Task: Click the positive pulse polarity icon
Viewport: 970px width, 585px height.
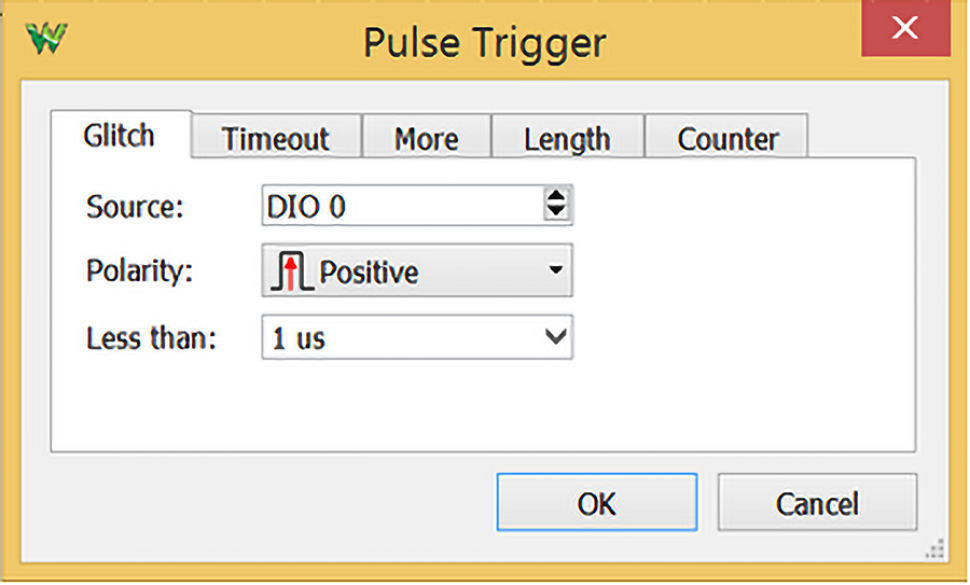Action: pos(291,271)
